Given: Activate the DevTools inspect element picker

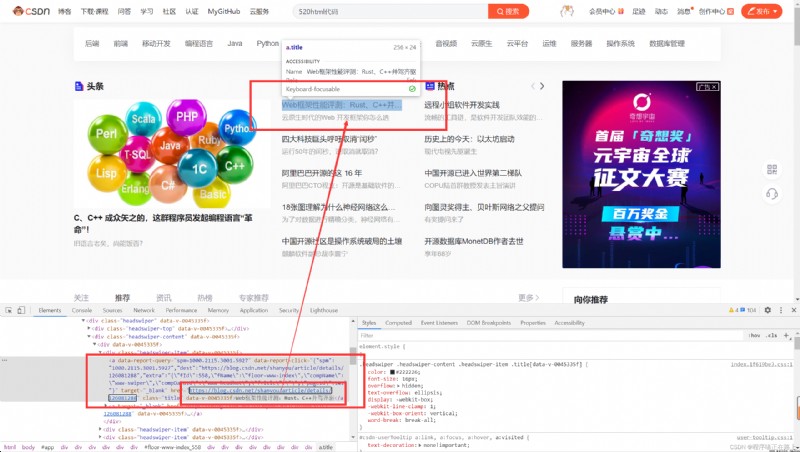Looking at the screenshot, I should [9, 310].
